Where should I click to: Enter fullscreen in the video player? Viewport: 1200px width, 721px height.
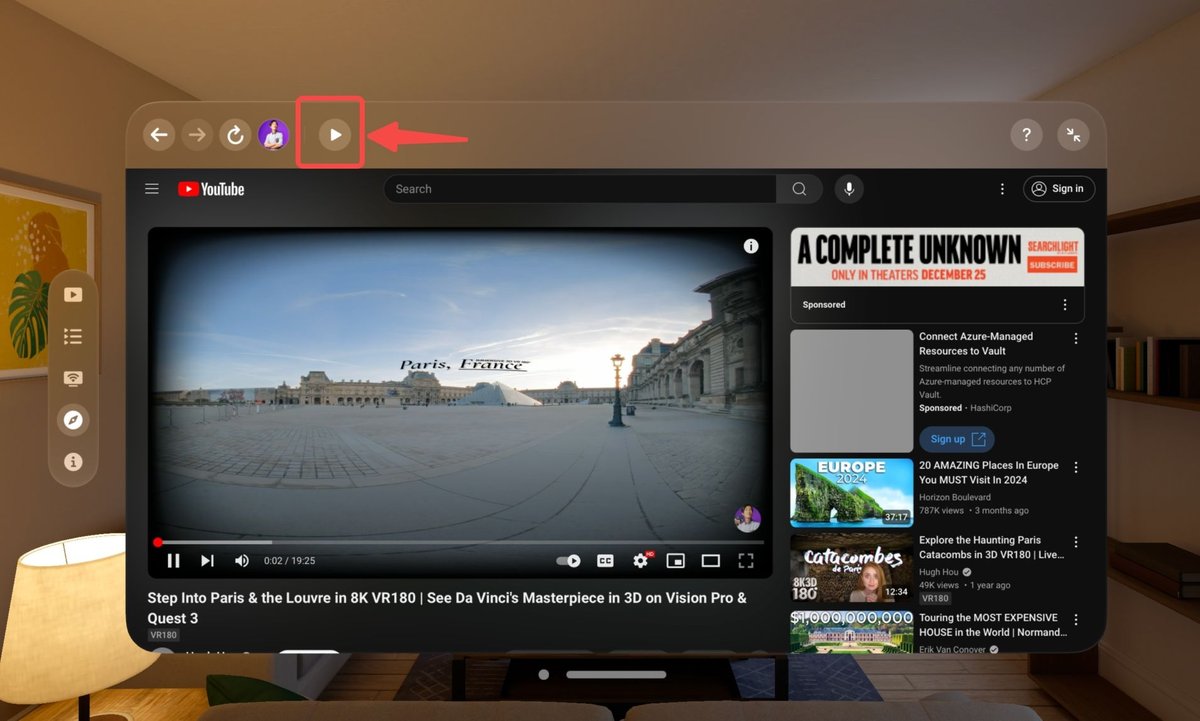point(746,561)
